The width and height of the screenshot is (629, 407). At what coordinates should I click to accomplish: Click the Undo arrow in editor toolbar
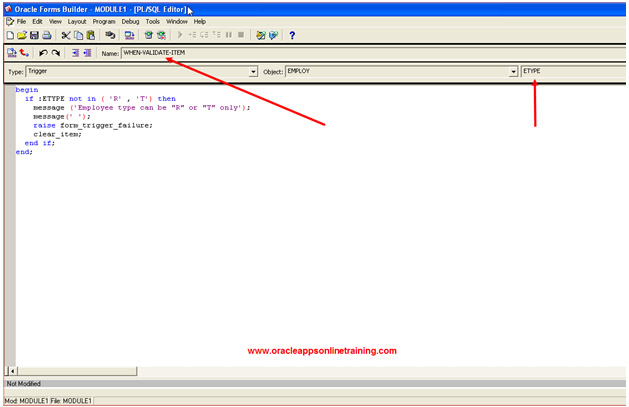pos(43,53)
